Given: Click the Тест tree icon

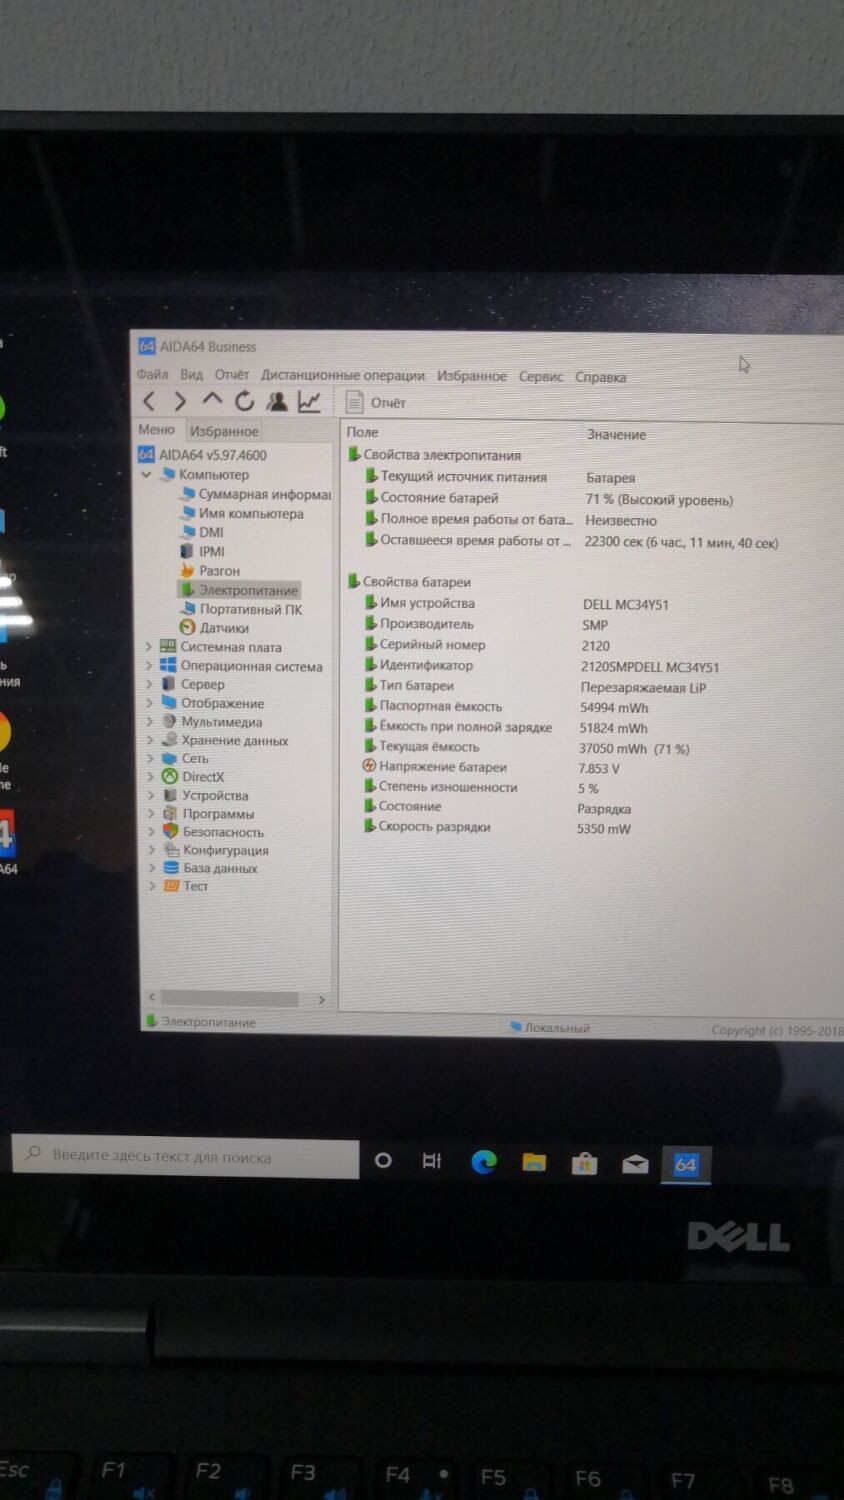Looking at the screenshot, I should pos(171,886).
